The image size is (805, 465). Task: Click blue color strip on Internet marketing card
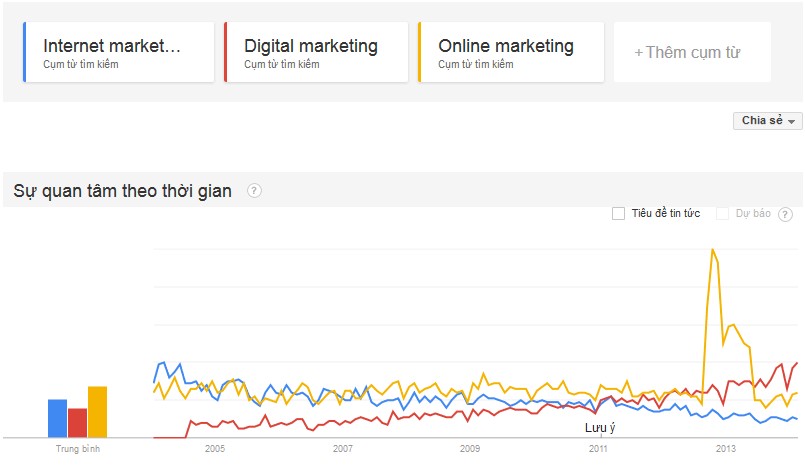point(24,52)
